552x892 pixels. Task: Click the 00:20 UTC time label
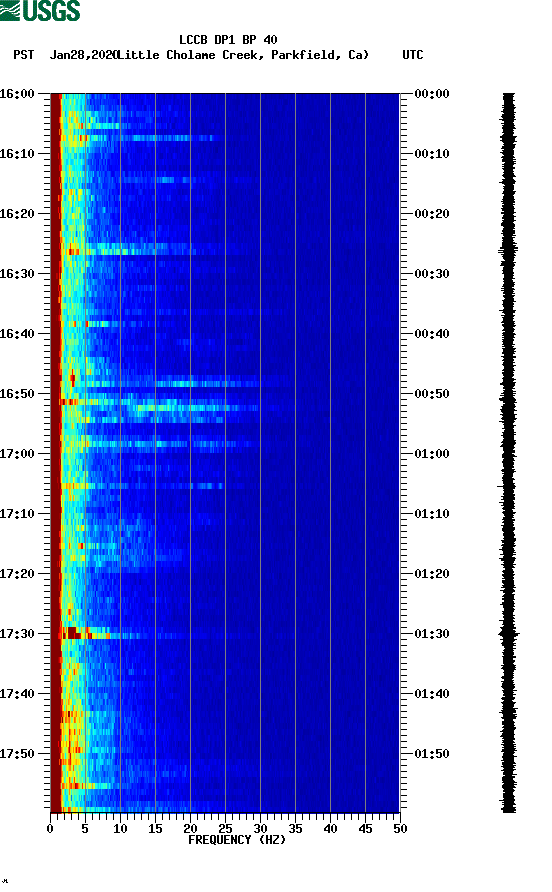432,213
